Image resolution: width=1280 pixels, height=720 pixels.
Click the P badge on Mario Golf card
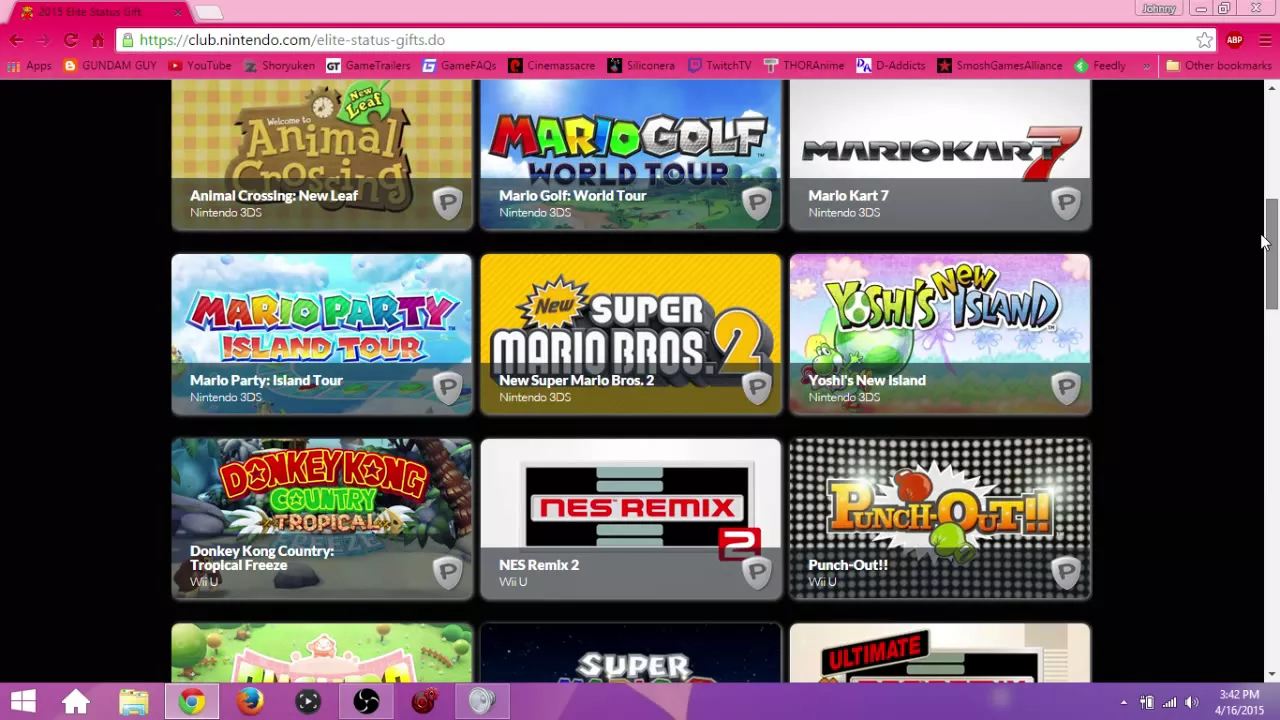coord(757,203)
